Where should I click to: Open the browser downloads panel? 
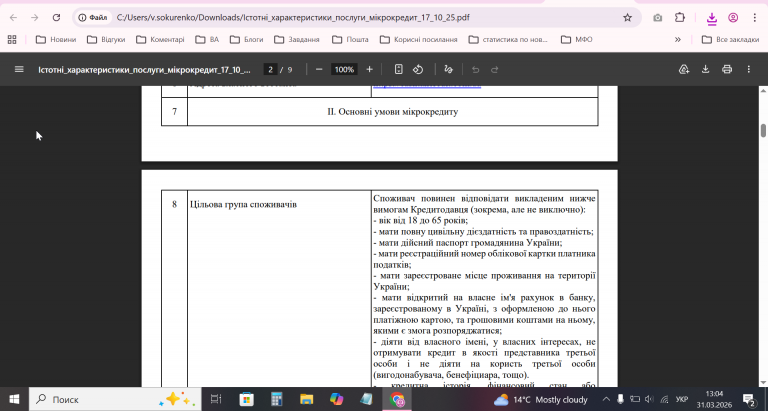point(712,19)
